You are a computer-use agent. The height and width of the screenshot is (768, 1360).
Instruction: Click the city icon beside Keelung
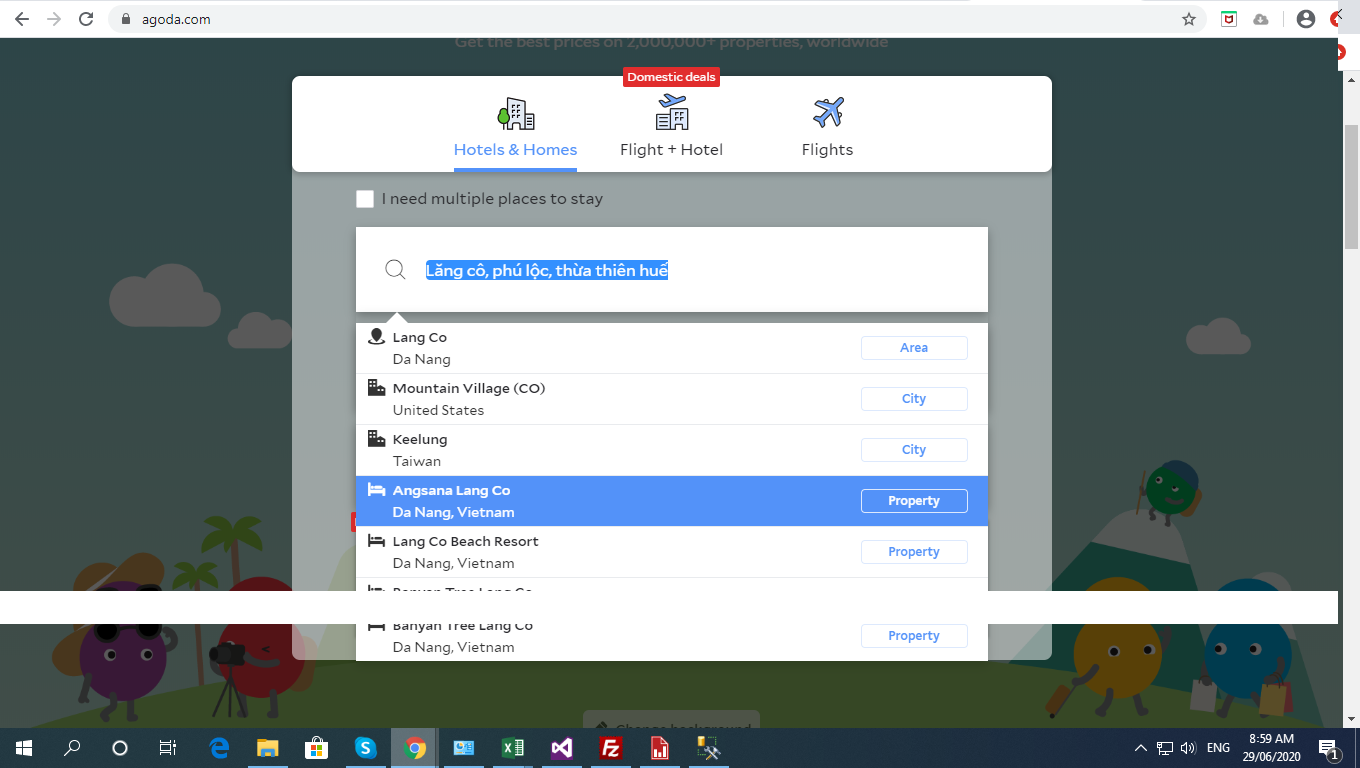[377, 438]
